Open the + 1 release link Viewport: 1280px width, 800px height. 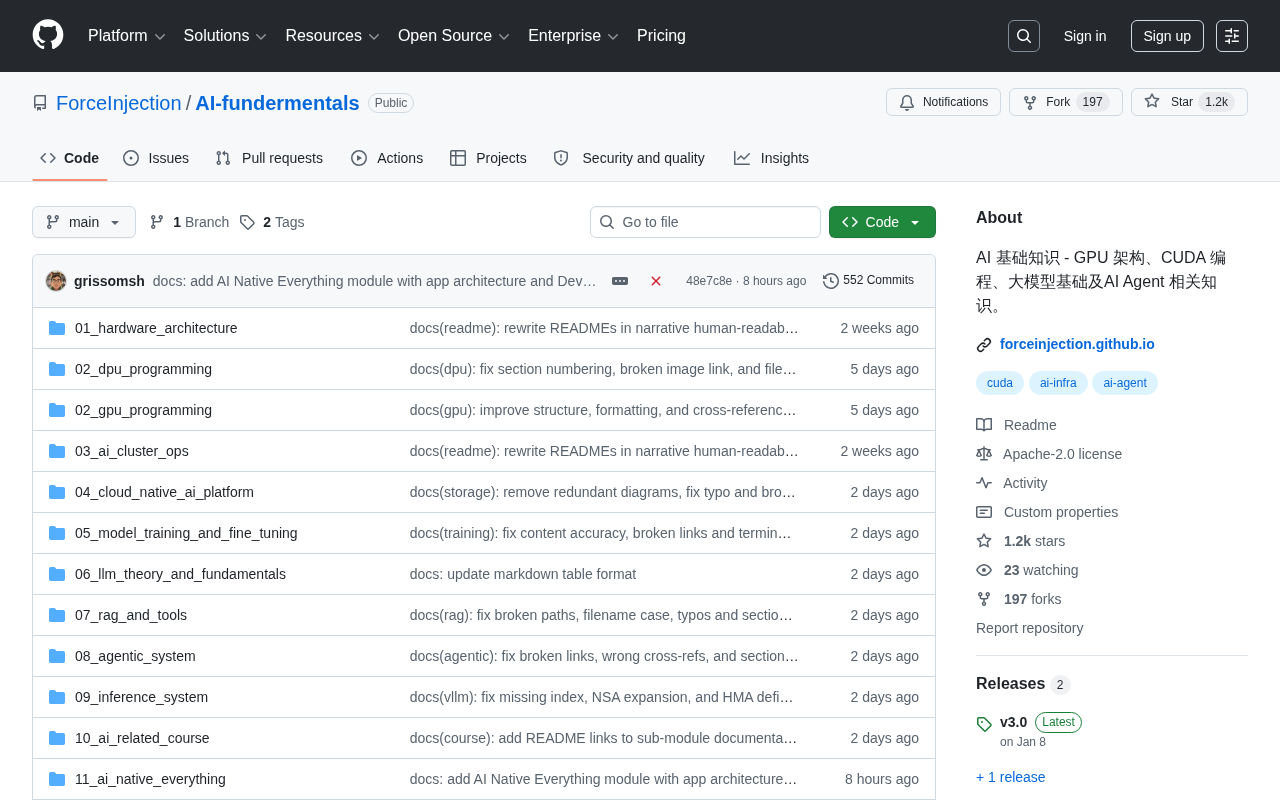pyautogui.click(x=1010, y=777)
